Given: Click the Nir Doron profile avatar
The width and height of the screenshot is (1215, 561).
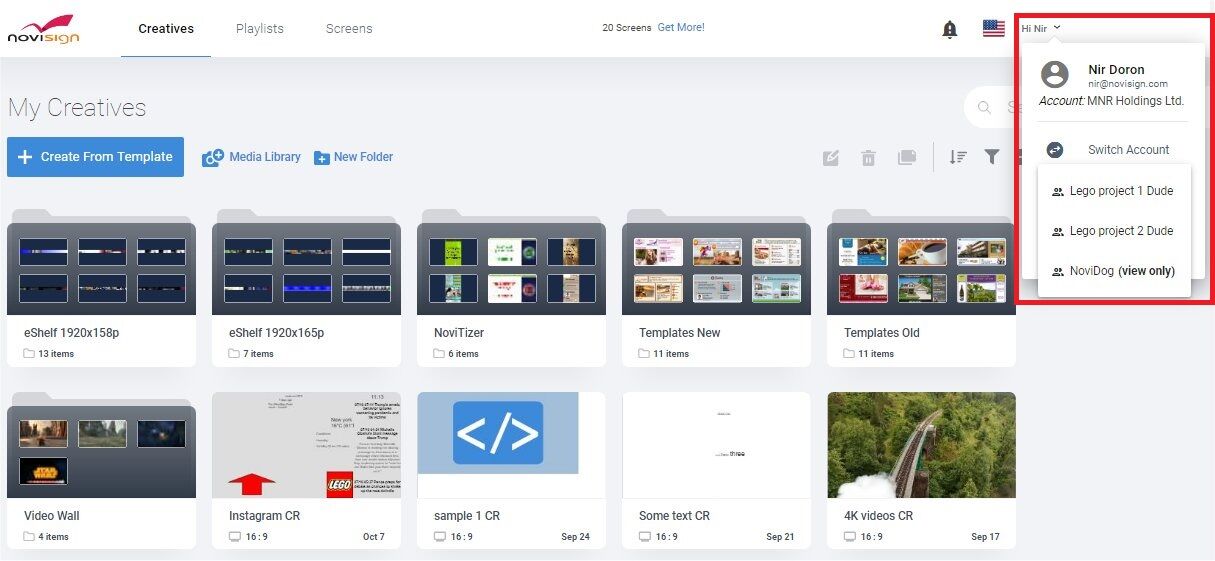Looking at the screenshot, I should (1054, 75).
